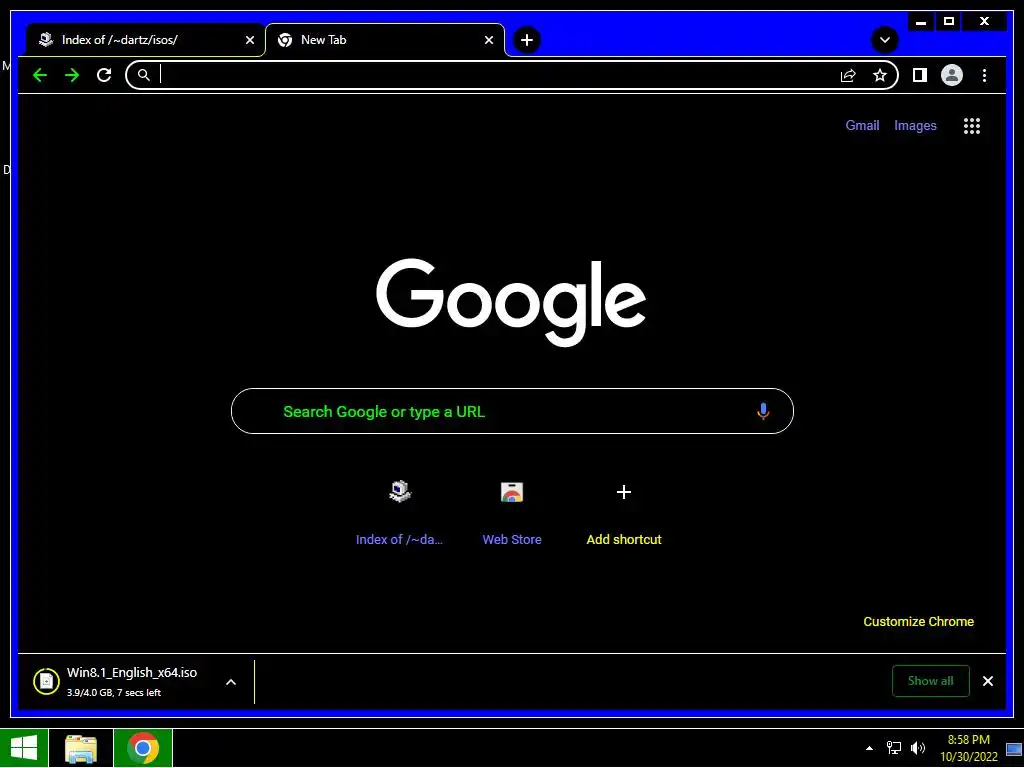This screenshot has width=1024, height=768.
Task: Expand options for the Win8.1_English_x64.iso download
Action: (x=231, y=682)
